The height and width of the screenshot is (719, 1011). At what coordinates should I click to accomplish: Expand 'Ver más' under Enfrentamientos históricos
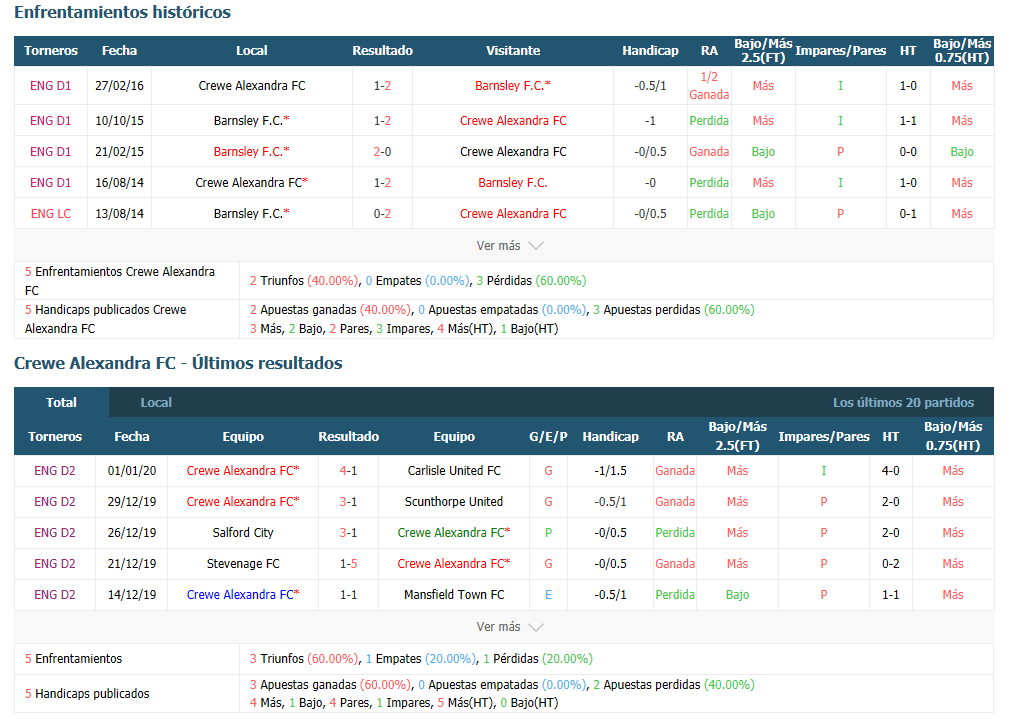point(509,246)
